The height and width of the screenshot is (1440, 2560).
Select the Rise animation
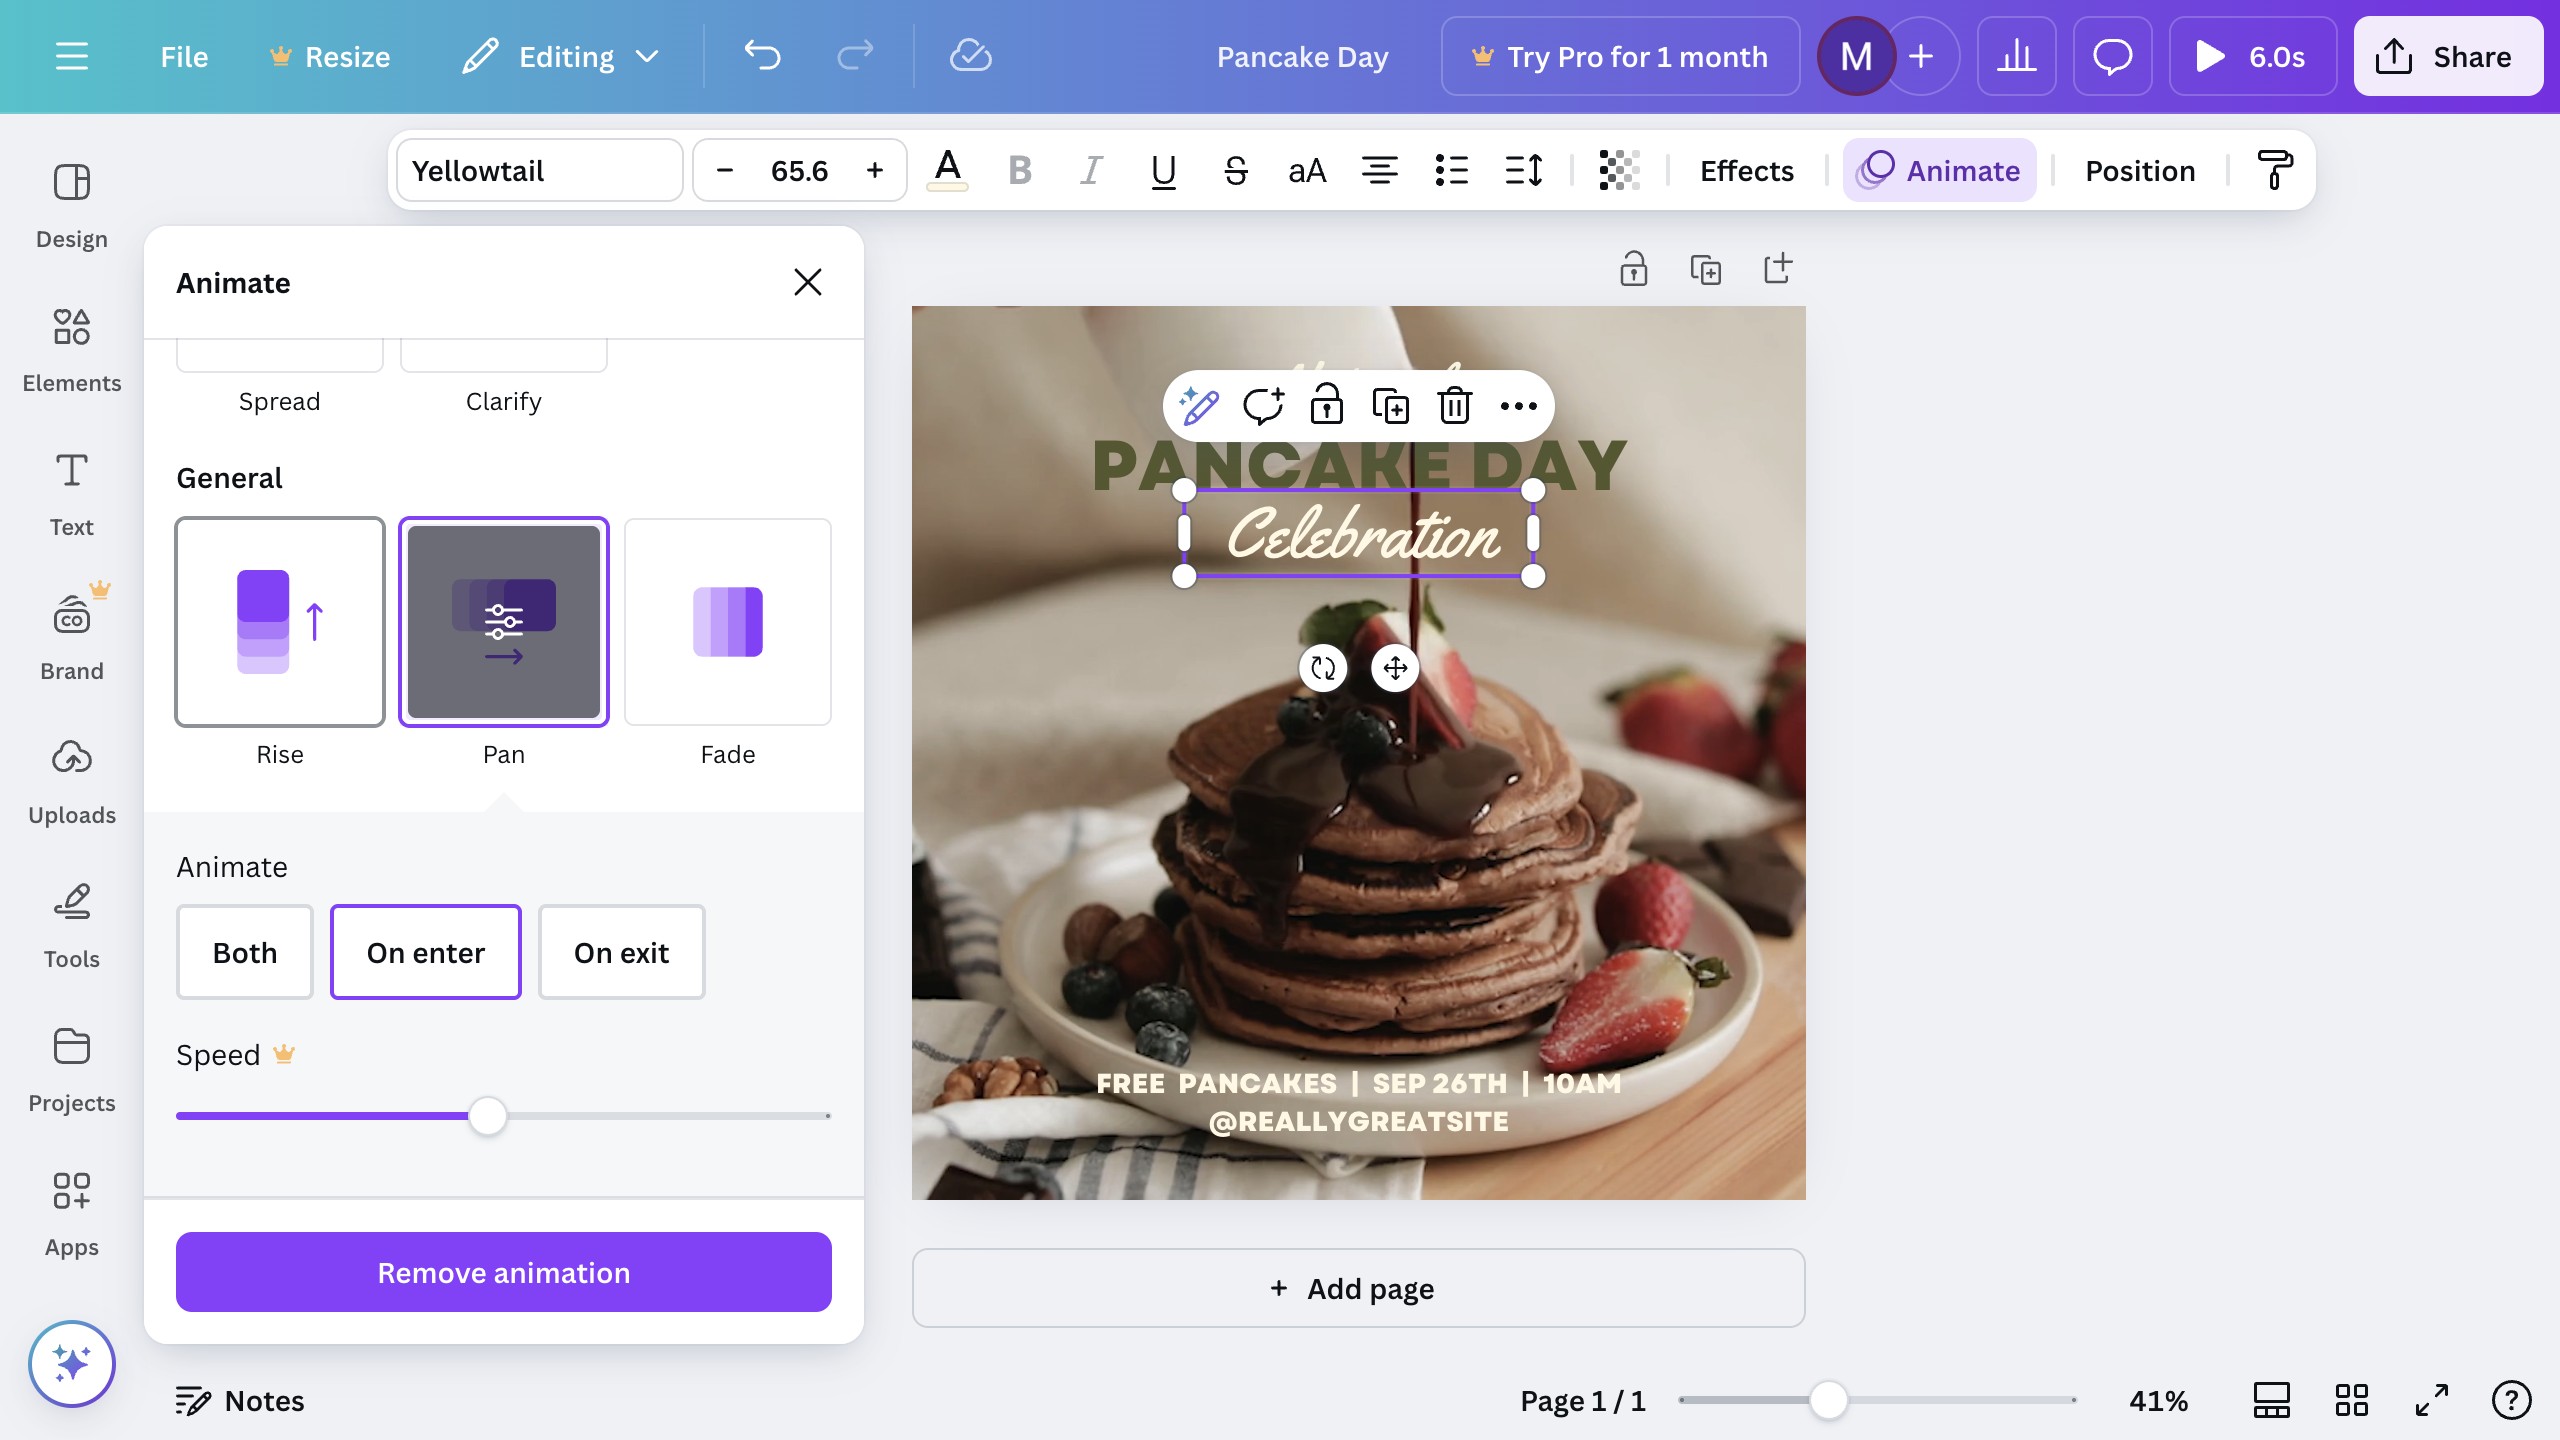[x=280, y=622]
